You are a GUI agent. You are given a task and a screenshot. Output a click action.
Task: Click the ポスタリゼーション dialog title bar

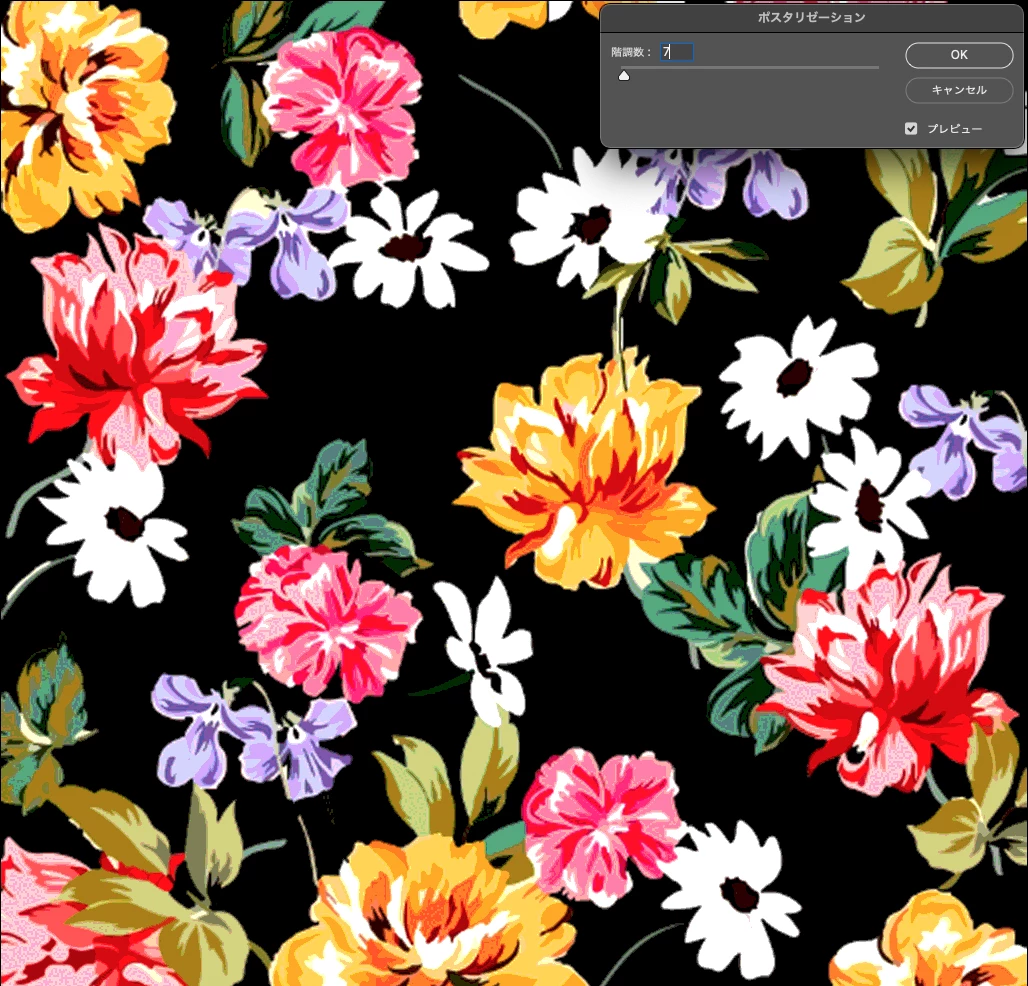tap(812, 18)
